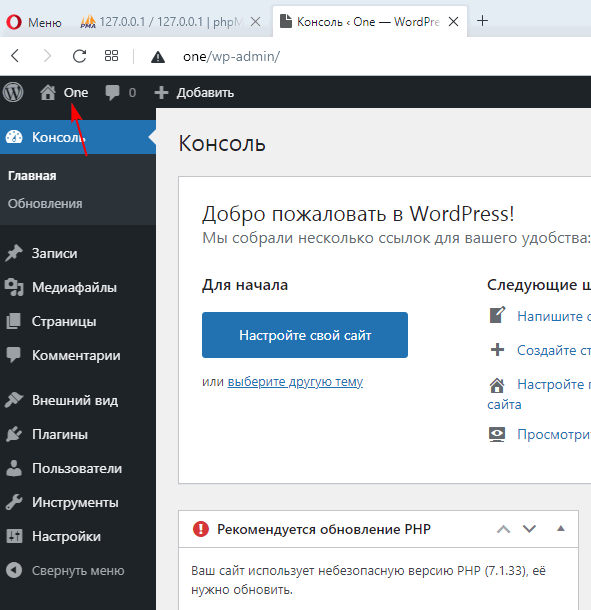The image size is (591, 610).
Task: Open Главная submenu item
Action: click(32, 176)
